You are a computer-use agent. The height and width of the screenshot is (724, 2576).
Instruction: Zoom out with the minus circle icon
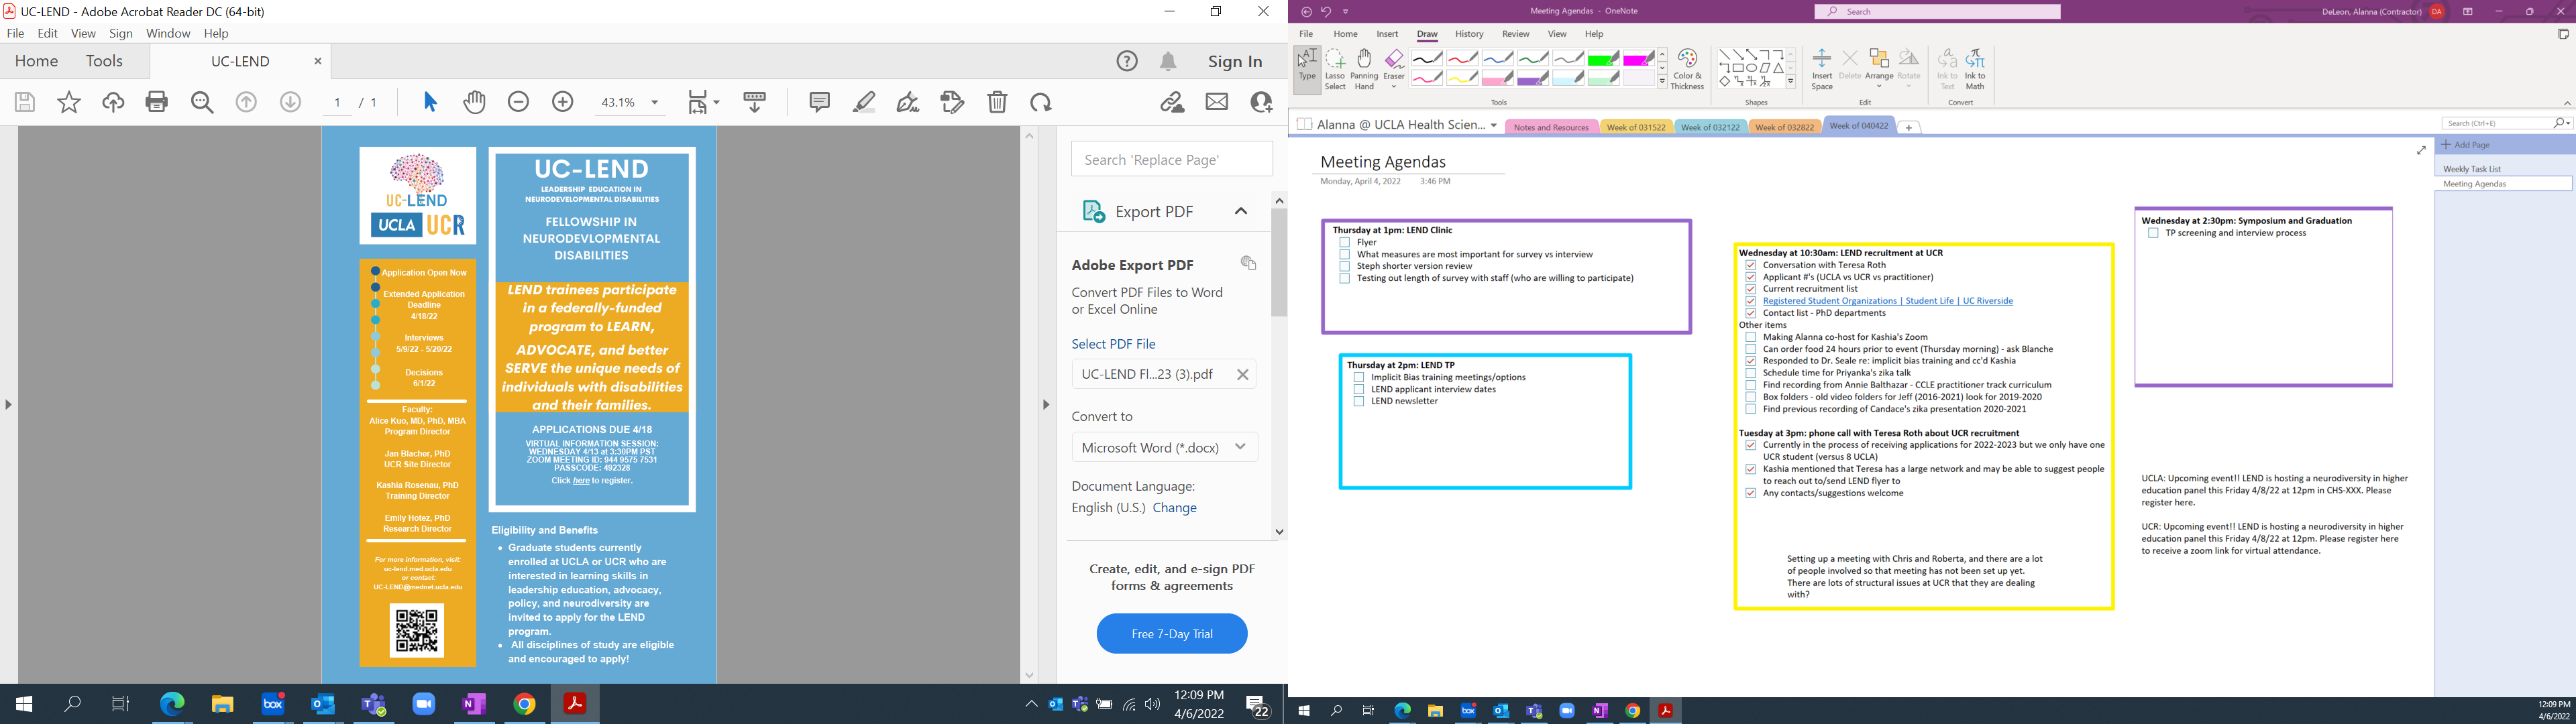[518, 102]
